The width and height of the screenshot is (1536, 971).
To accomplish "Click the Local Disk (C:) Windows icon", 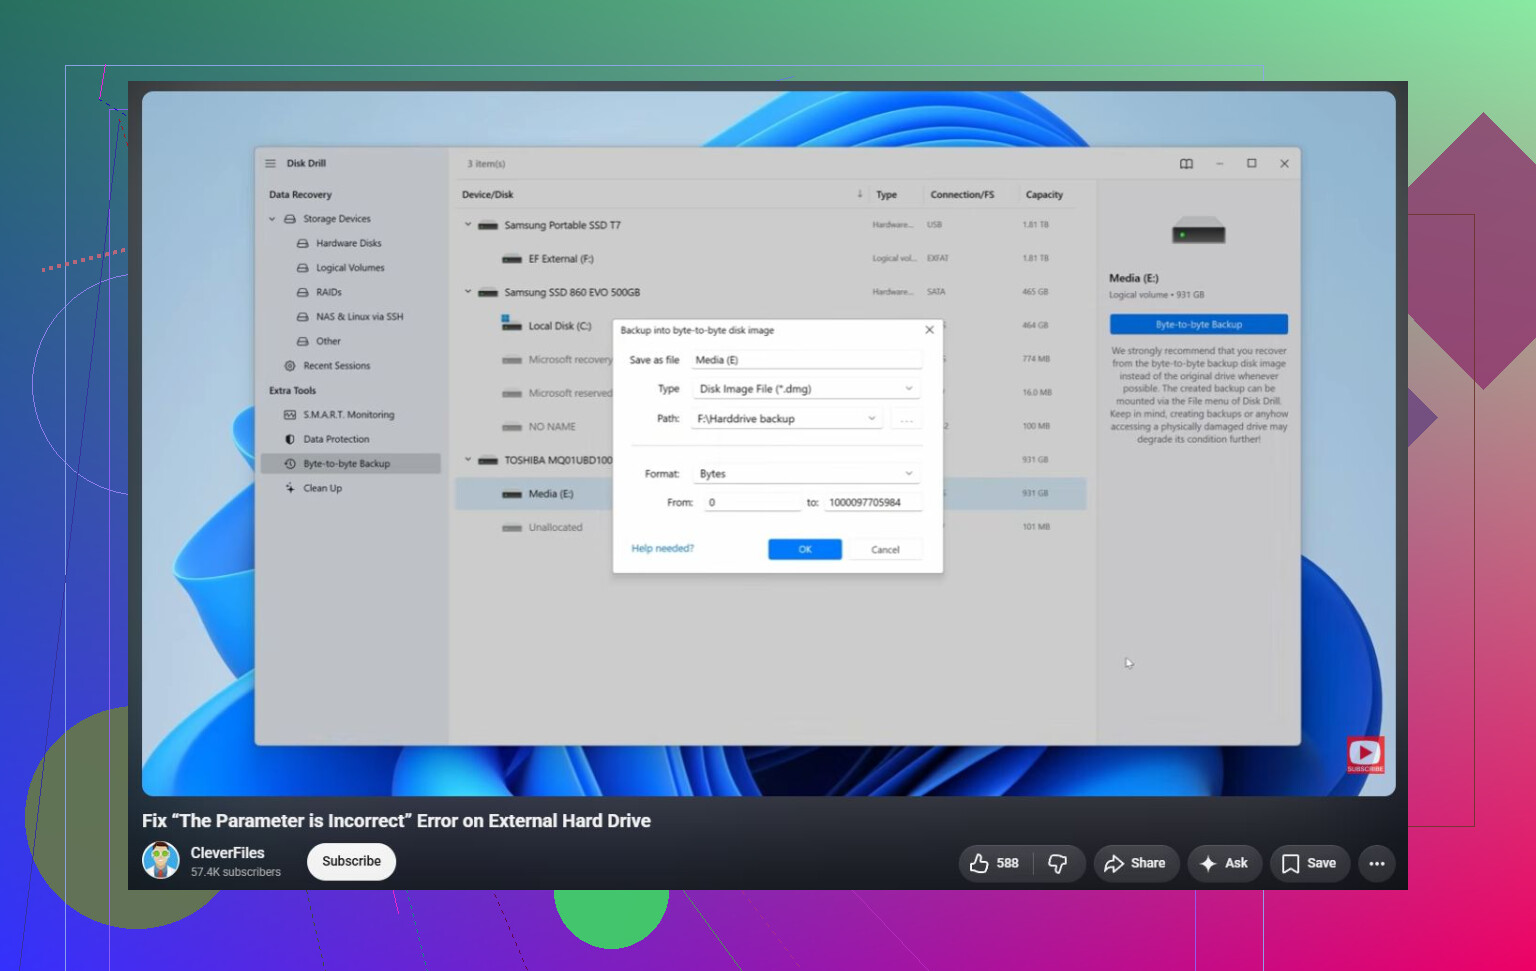I will click(x=511, y=324).
